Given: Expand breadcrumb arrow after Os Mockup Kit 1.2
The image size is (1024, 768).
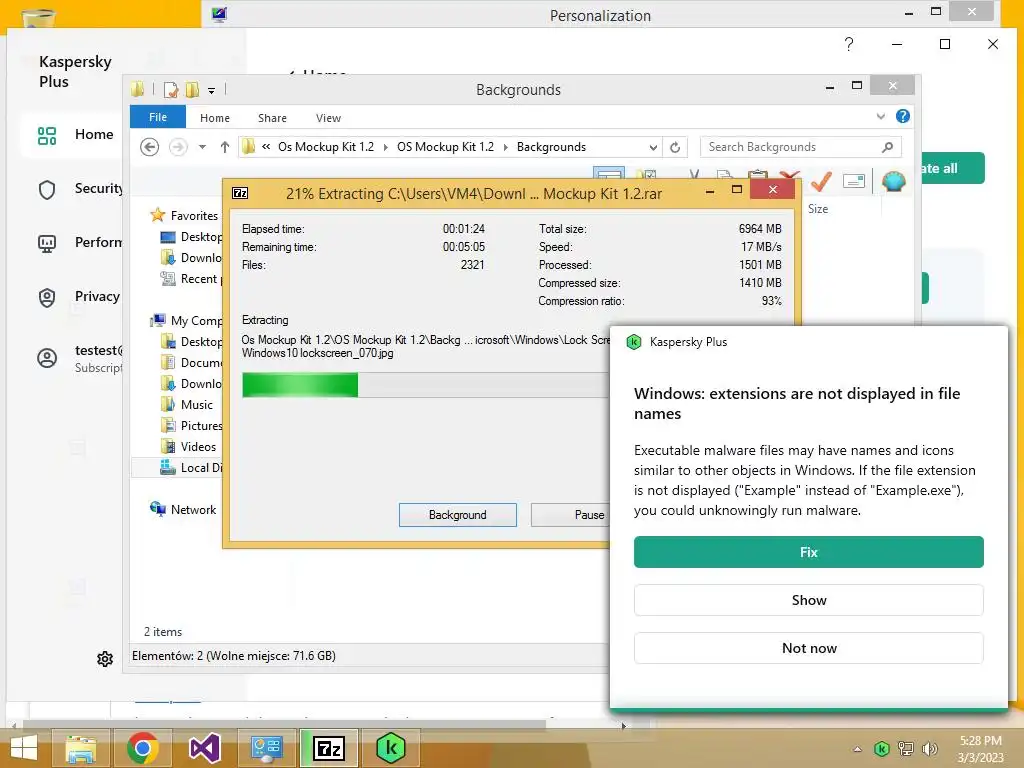Looking at the screenshot, I should 385,148.
